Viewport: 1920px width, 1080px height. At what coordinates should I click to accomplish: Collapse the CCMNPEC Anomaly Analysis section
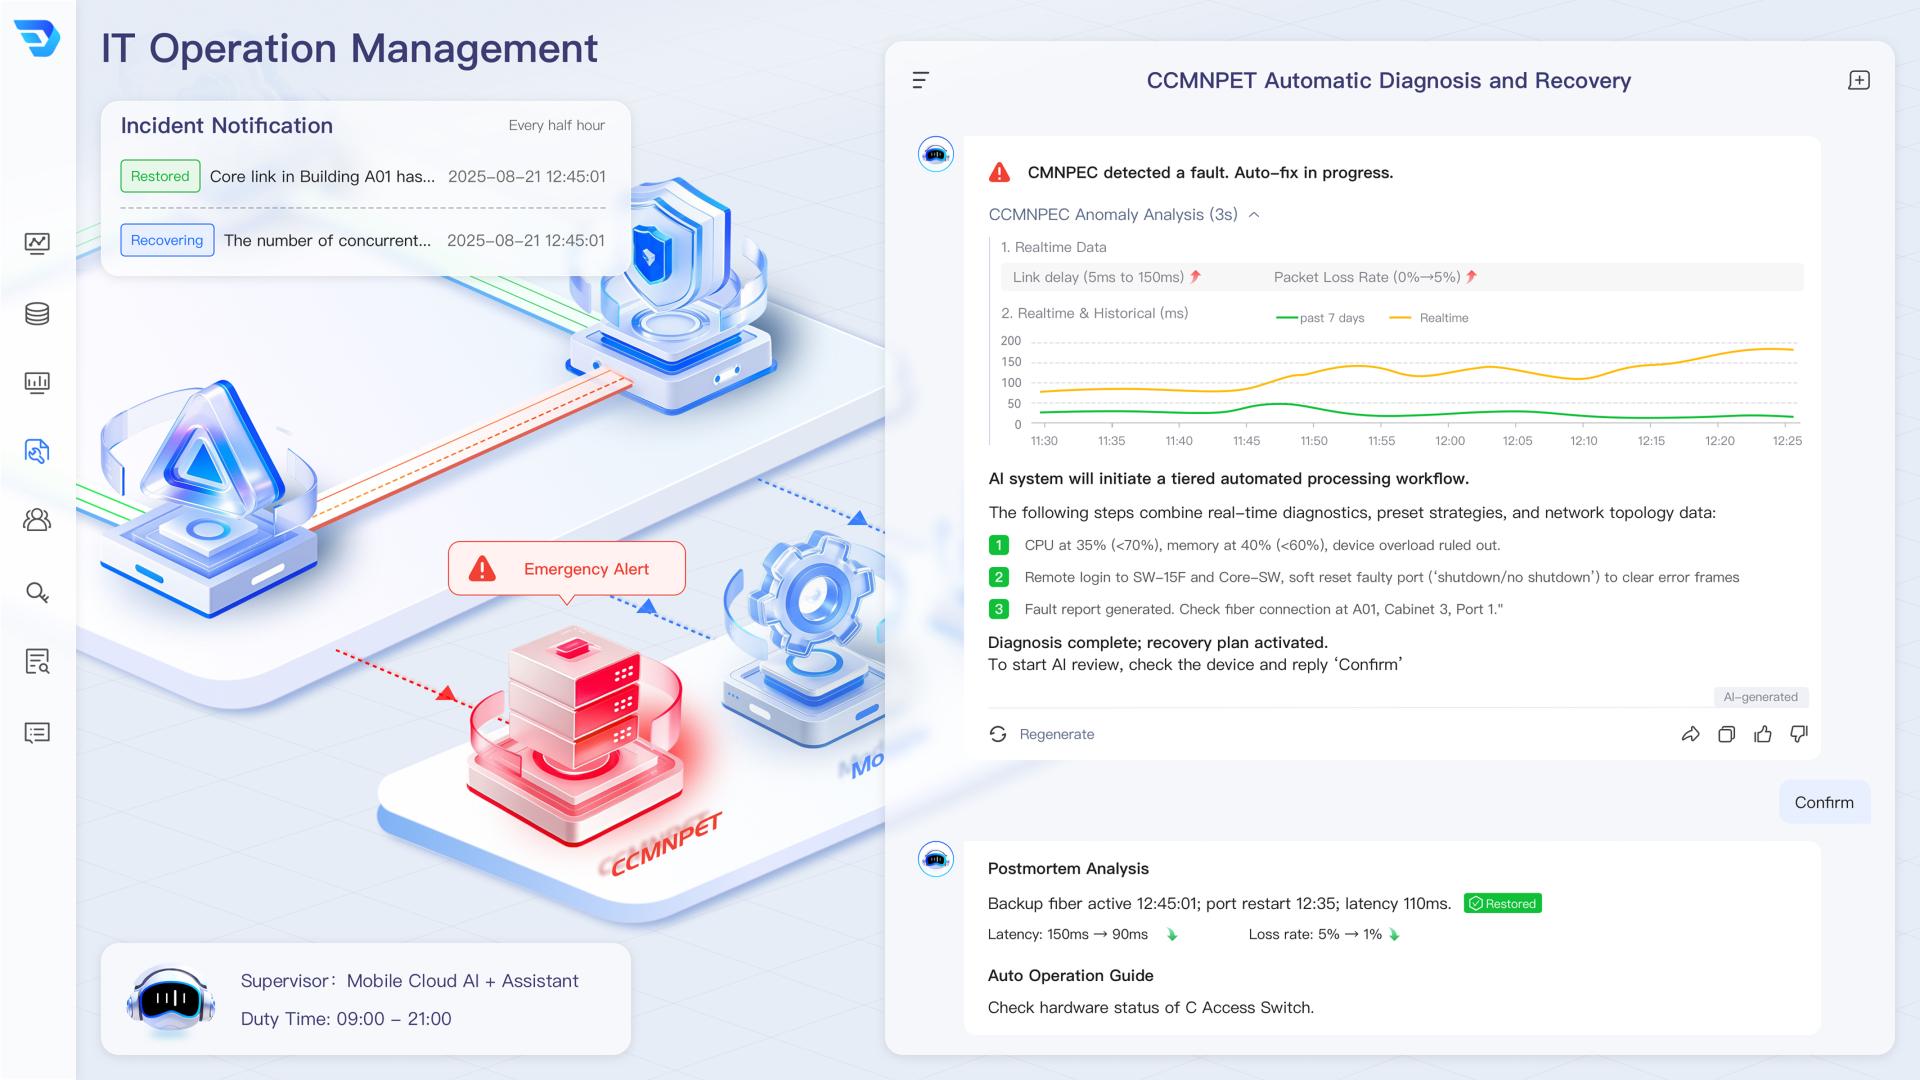point(1254,215)
